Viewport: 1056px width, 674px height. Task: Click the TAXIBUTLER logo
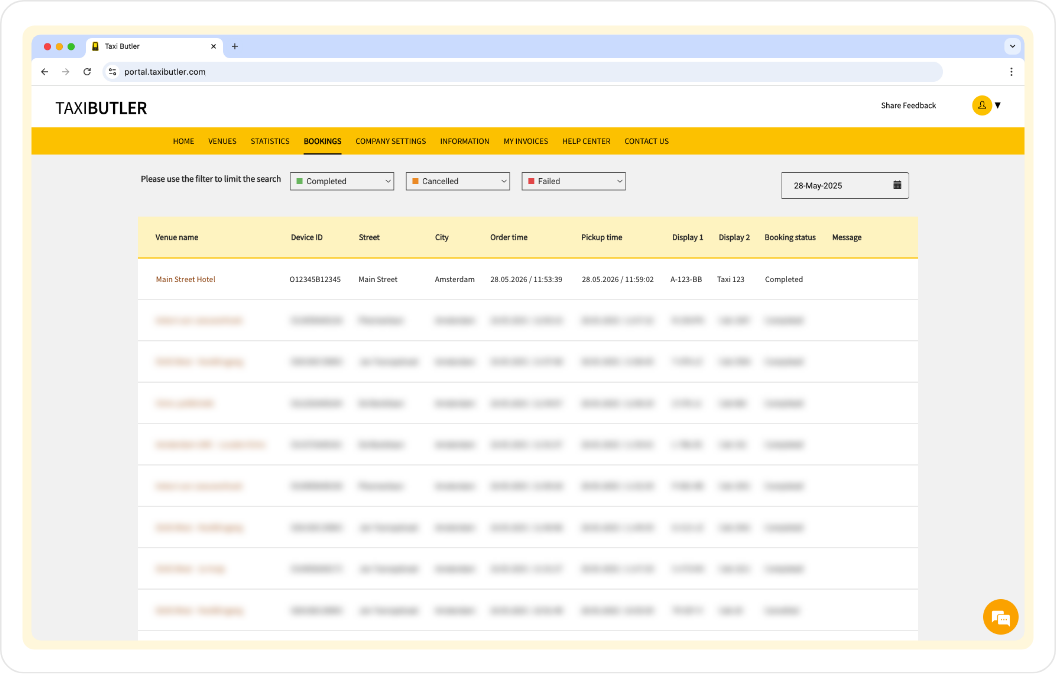(101, 108)
